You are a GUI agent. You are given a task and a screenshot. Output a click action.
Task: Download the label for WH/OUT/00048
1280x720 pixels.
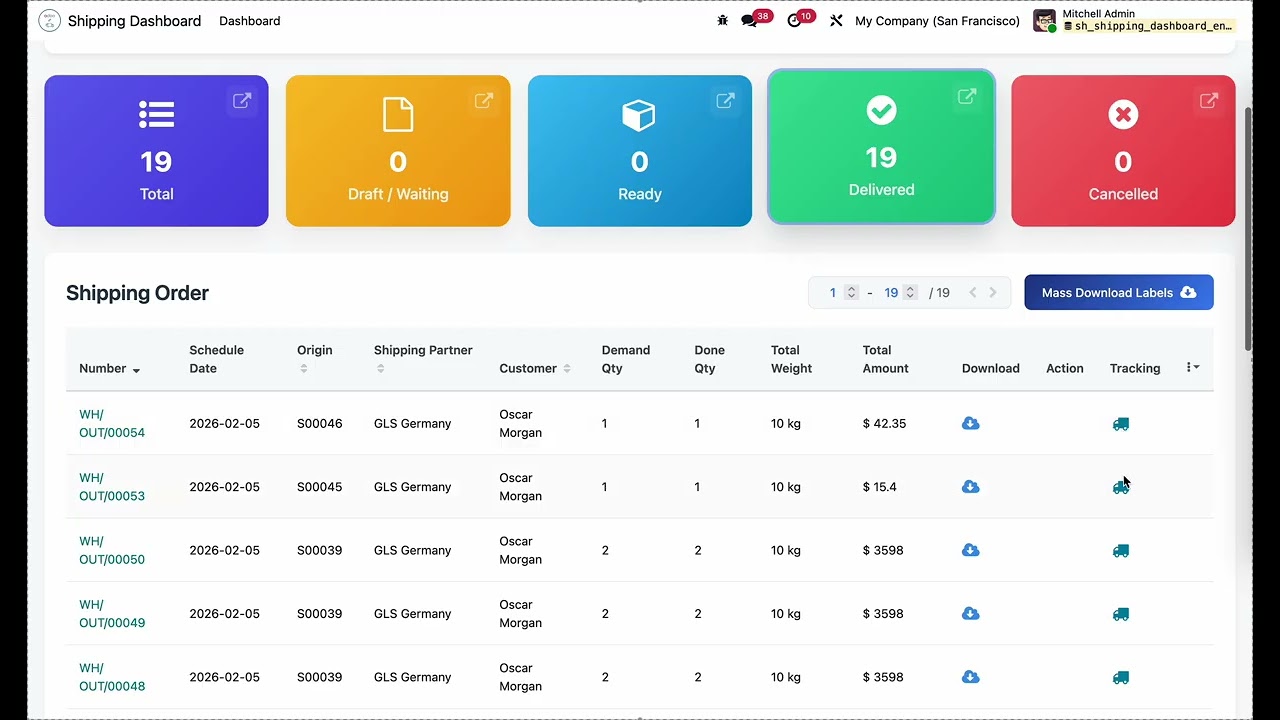pos(970,677)
